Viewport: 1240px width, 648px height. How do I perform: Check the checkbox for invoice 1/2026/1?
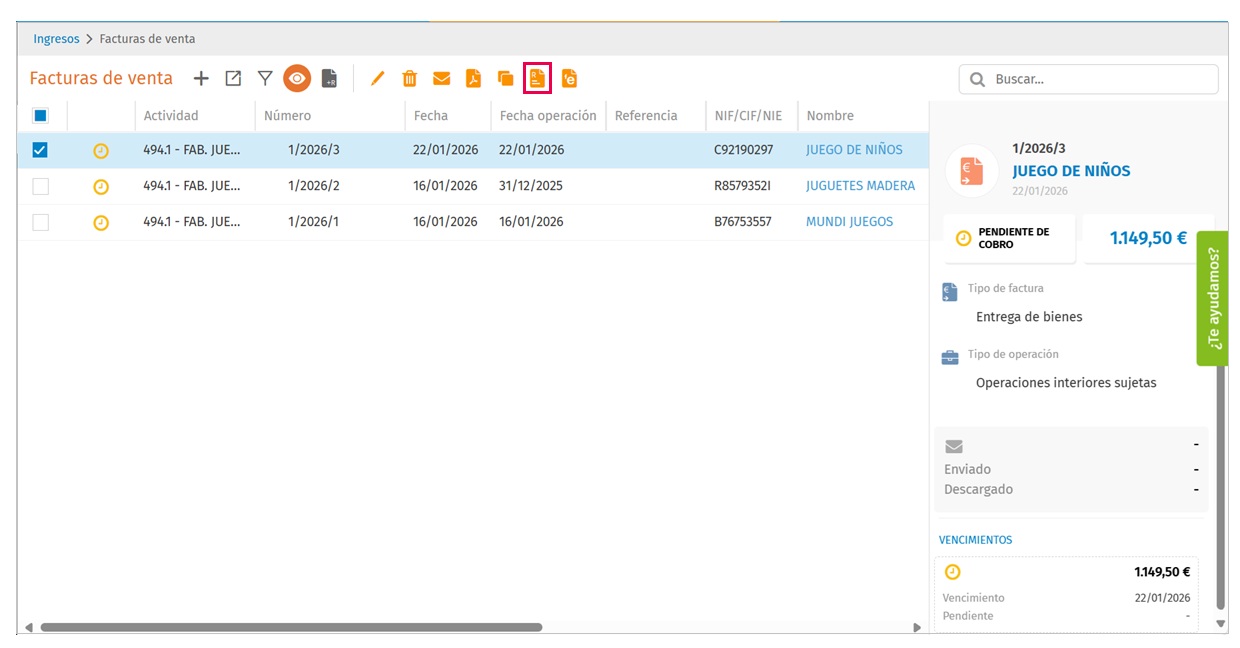[40, 222]
